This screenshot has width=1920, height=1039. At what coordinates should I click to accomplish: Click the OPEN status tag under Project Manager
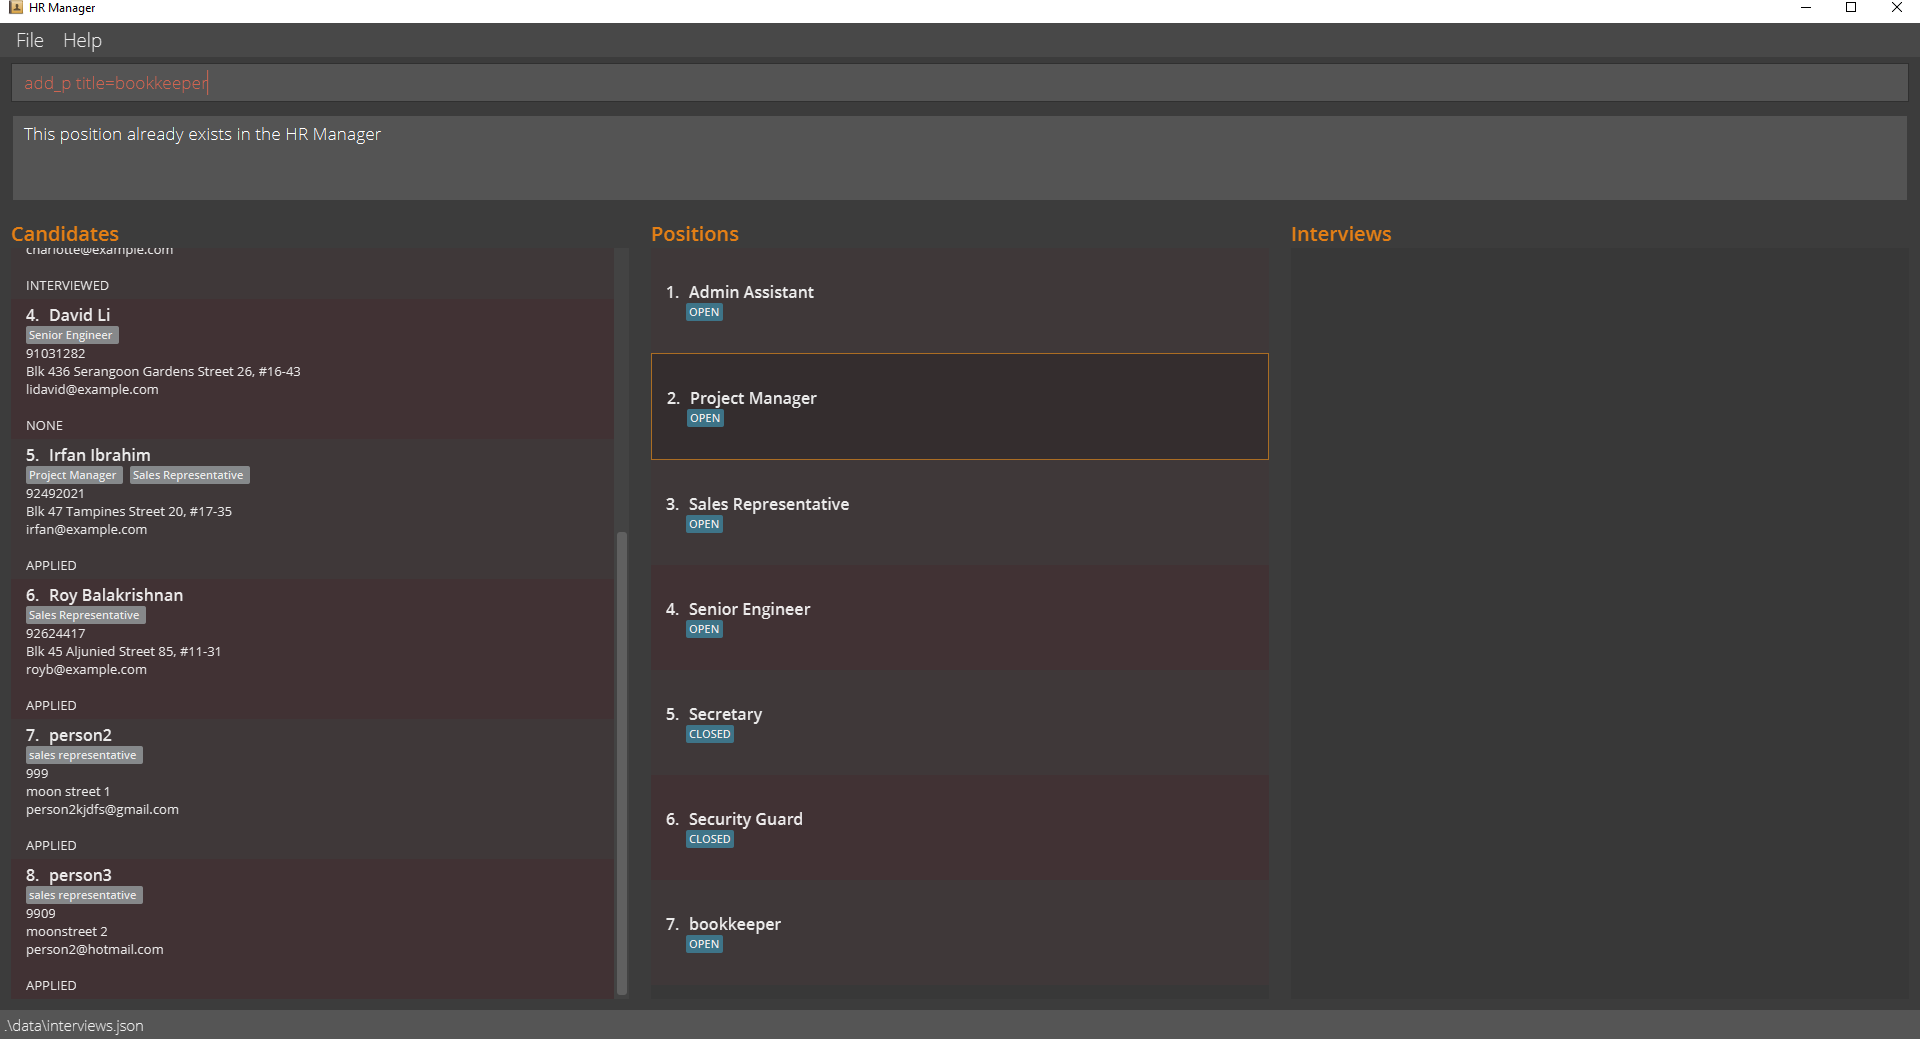click(x=705, y=418)
